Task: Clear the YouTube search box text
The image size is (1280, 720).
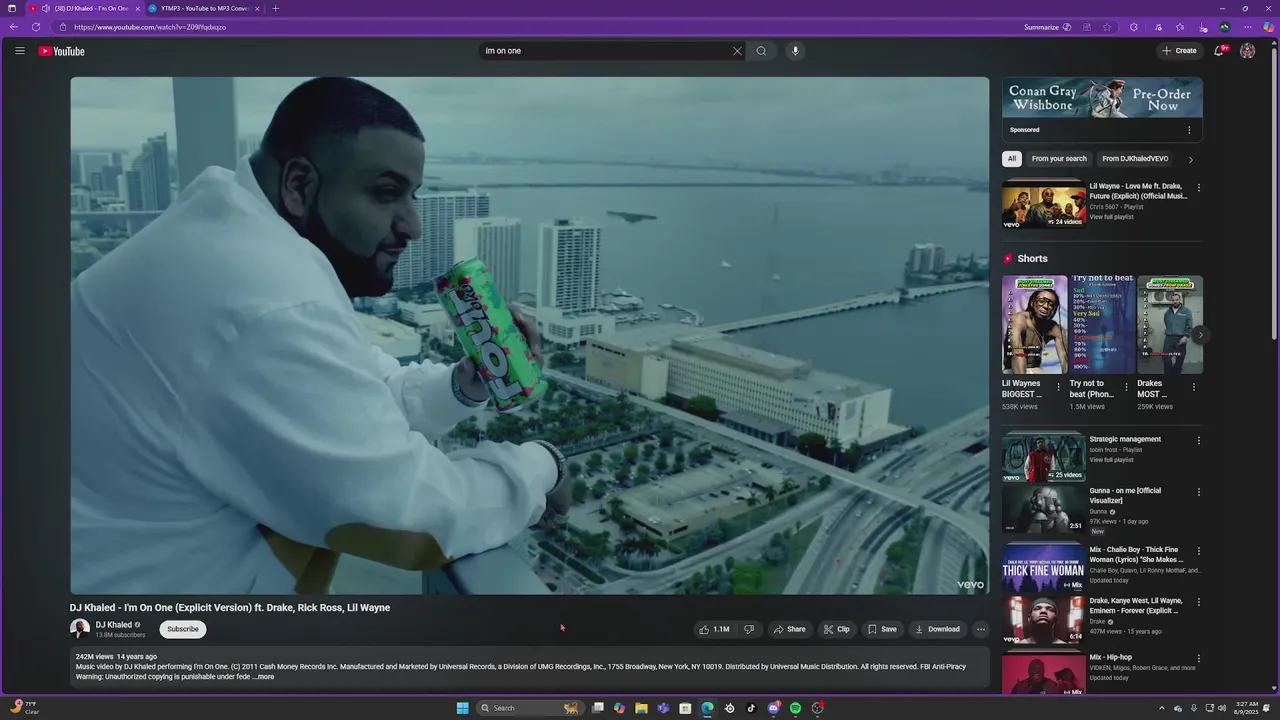Action: pyautogui.click(x=737, y=51)
